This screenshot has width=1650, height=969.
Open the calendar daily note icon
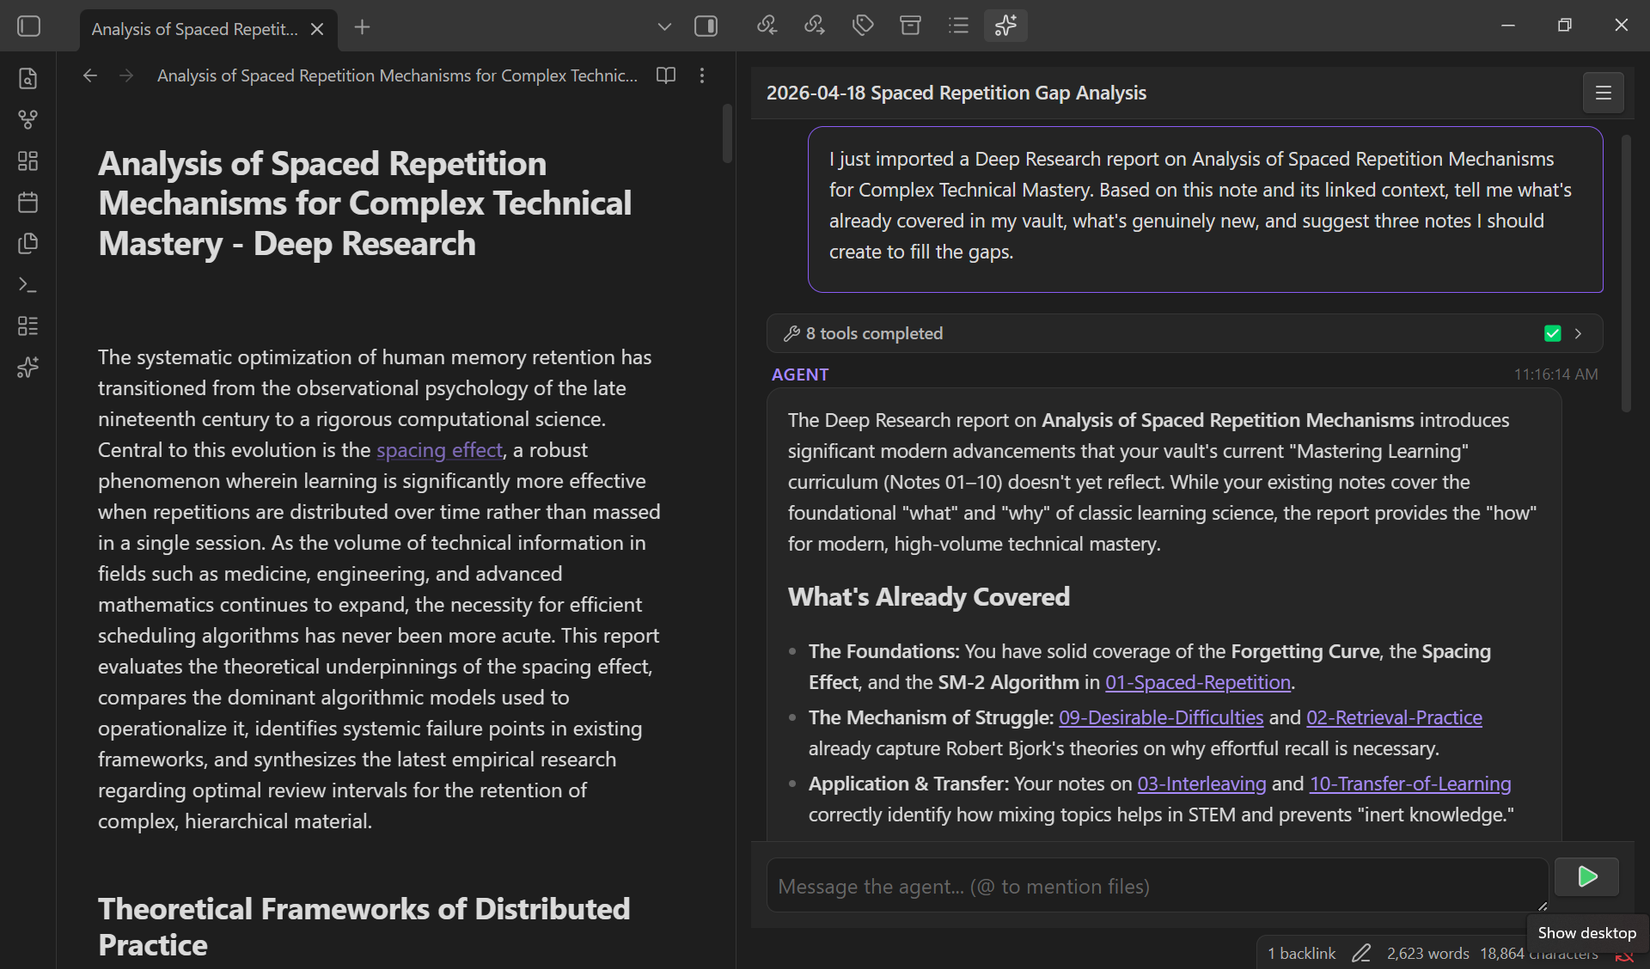coord(28,202)
